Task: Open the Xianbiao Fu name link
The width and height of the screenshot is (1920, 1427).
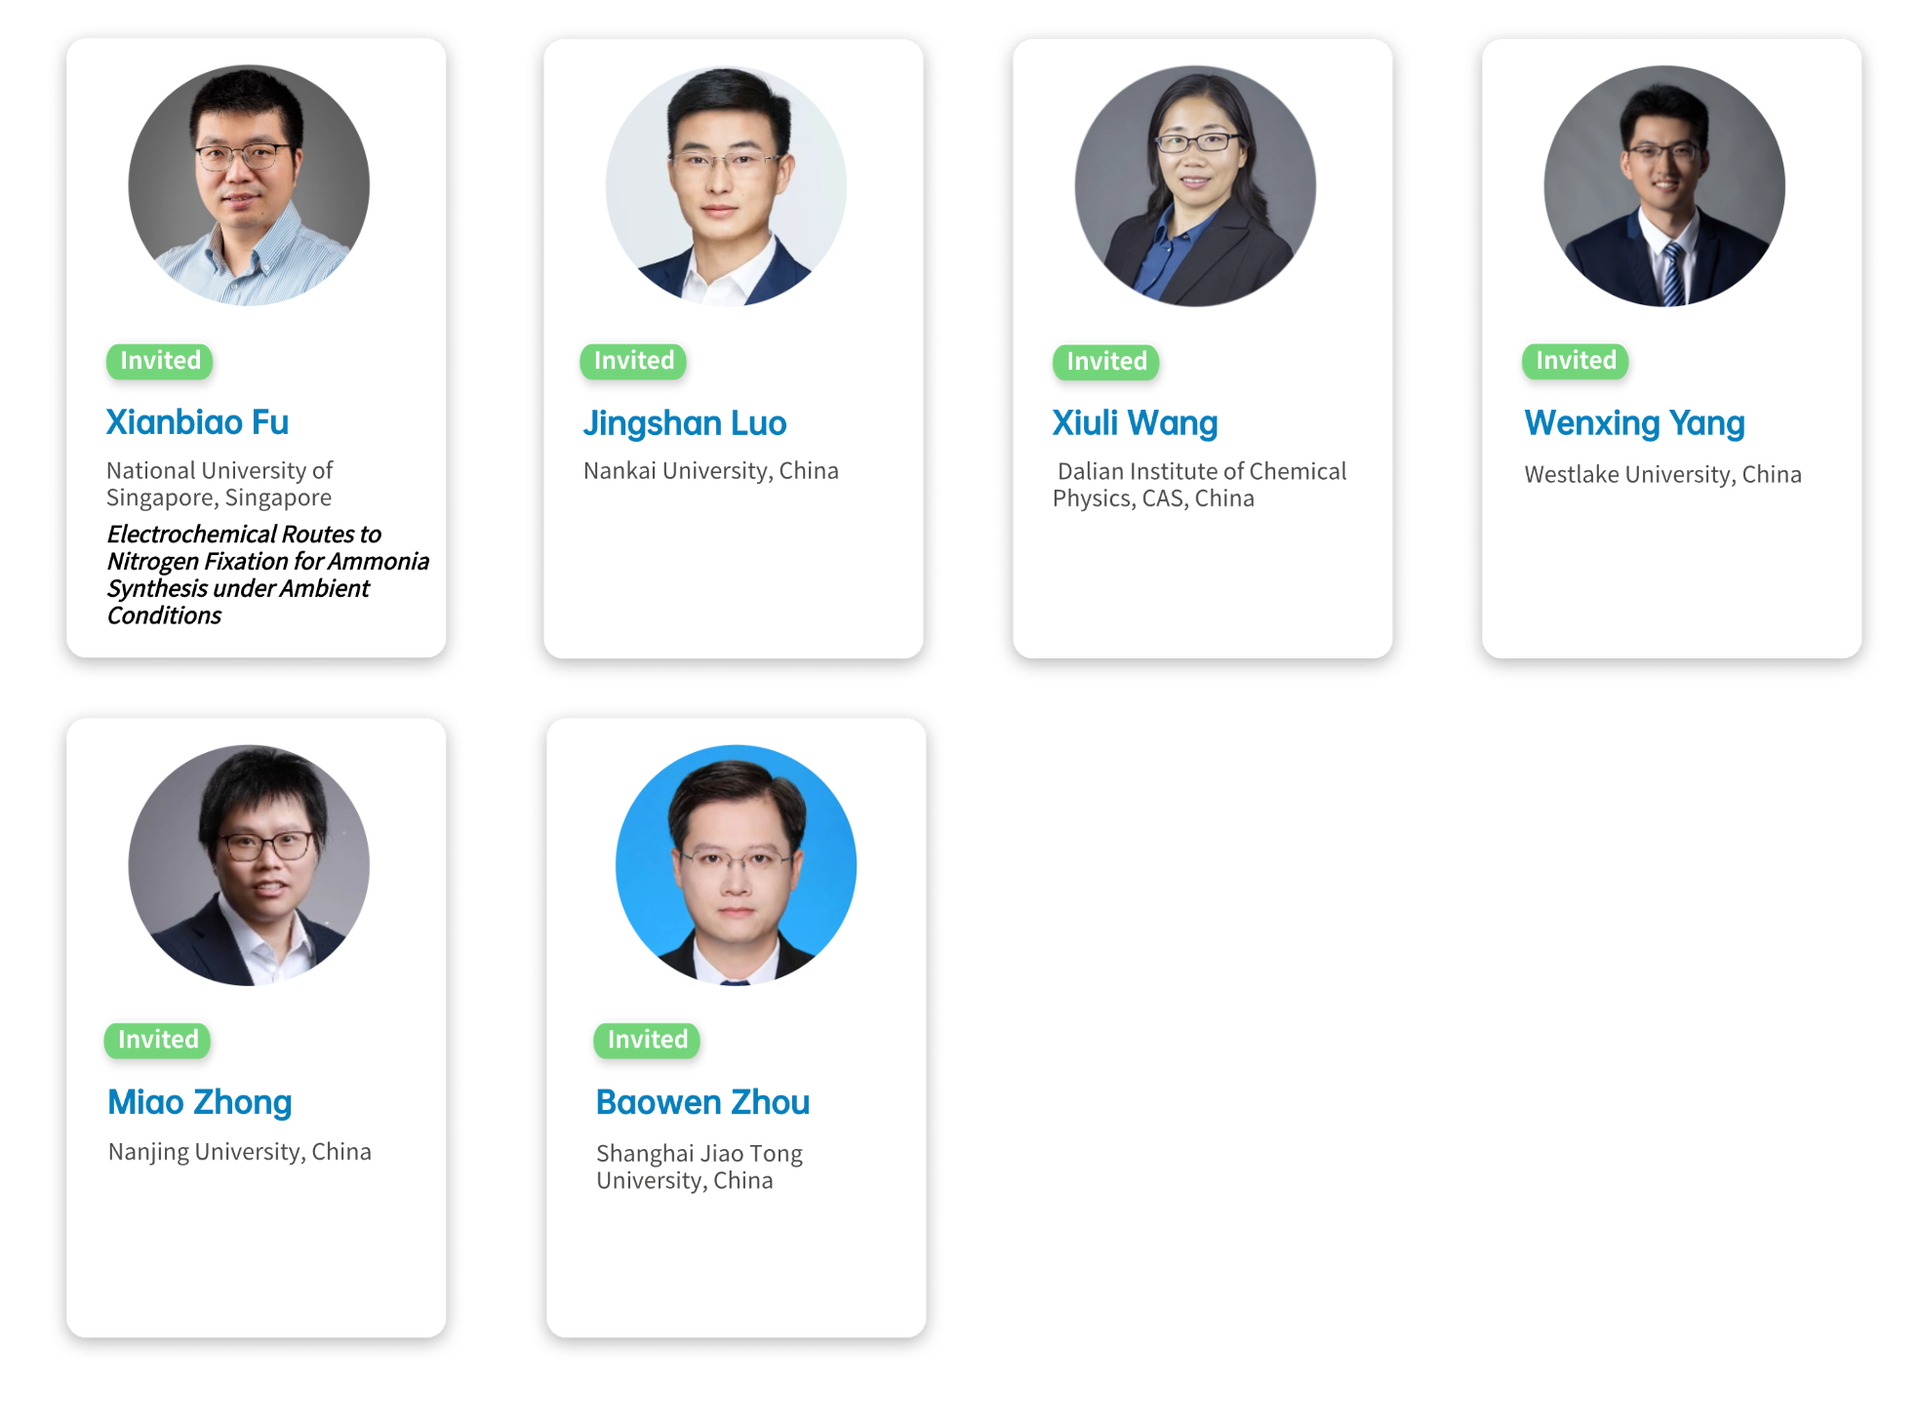Action: click(x=197, y=422)
